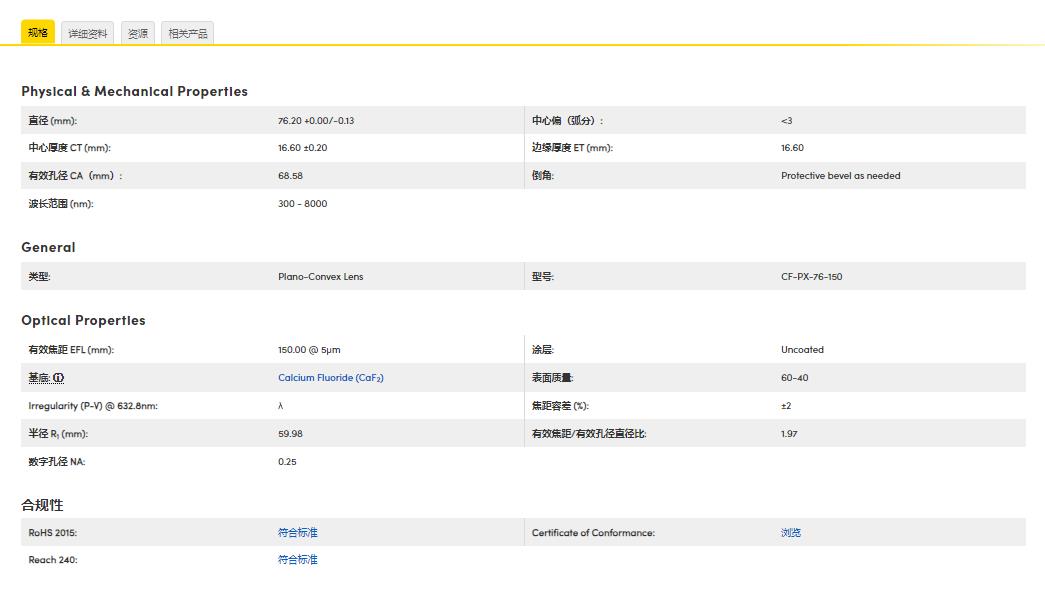Click the Optical Properties section heading

83,320
